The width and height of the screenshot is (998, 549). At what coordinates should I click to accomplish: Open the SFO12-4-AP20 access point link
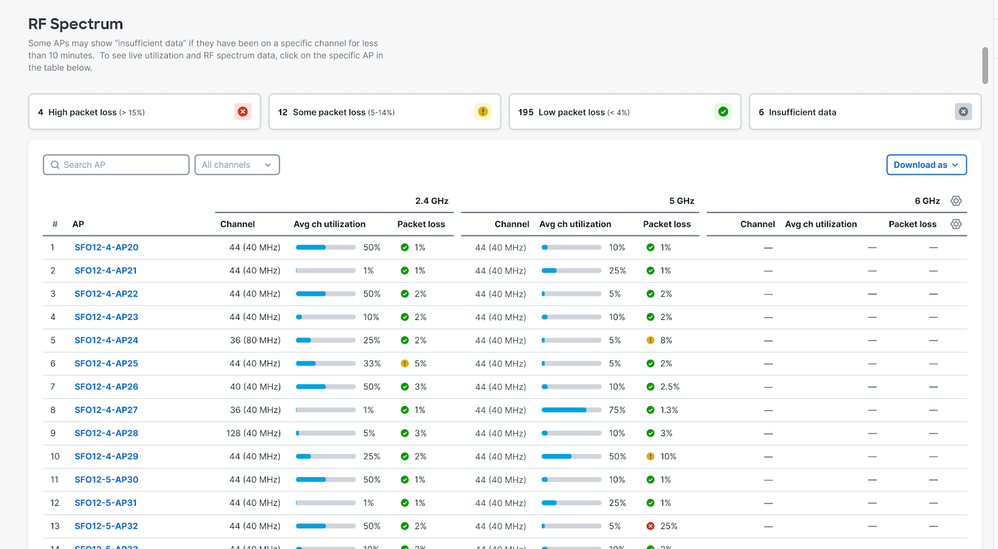[x=106, y=247]
